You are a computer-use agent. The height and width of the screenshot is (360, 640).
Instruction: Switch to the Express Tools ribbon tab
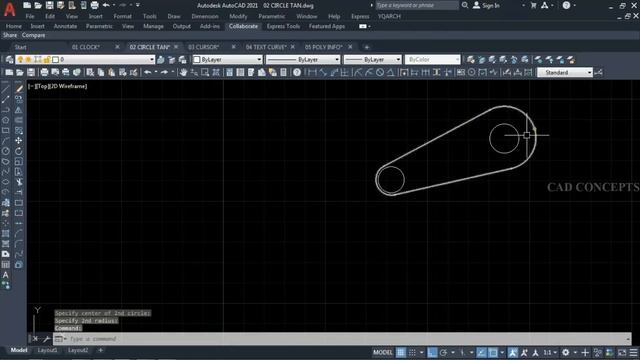point(283,26)
